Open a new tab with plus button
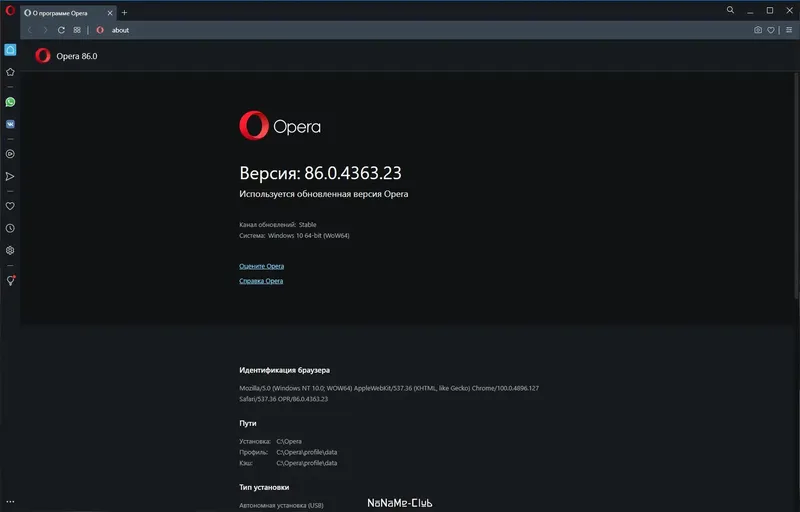This screenshot has height=512, width=800. point(124,12)
